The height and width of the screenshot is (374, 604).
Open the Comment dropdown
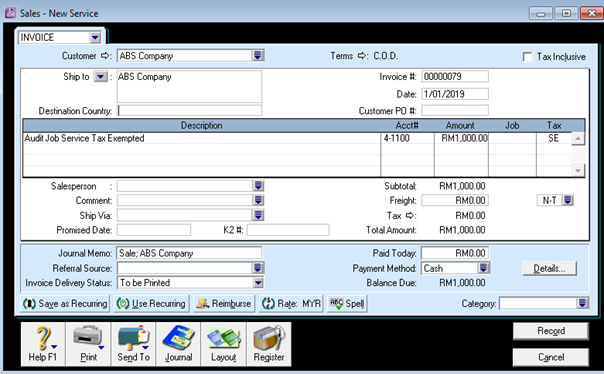pos(258,200)
